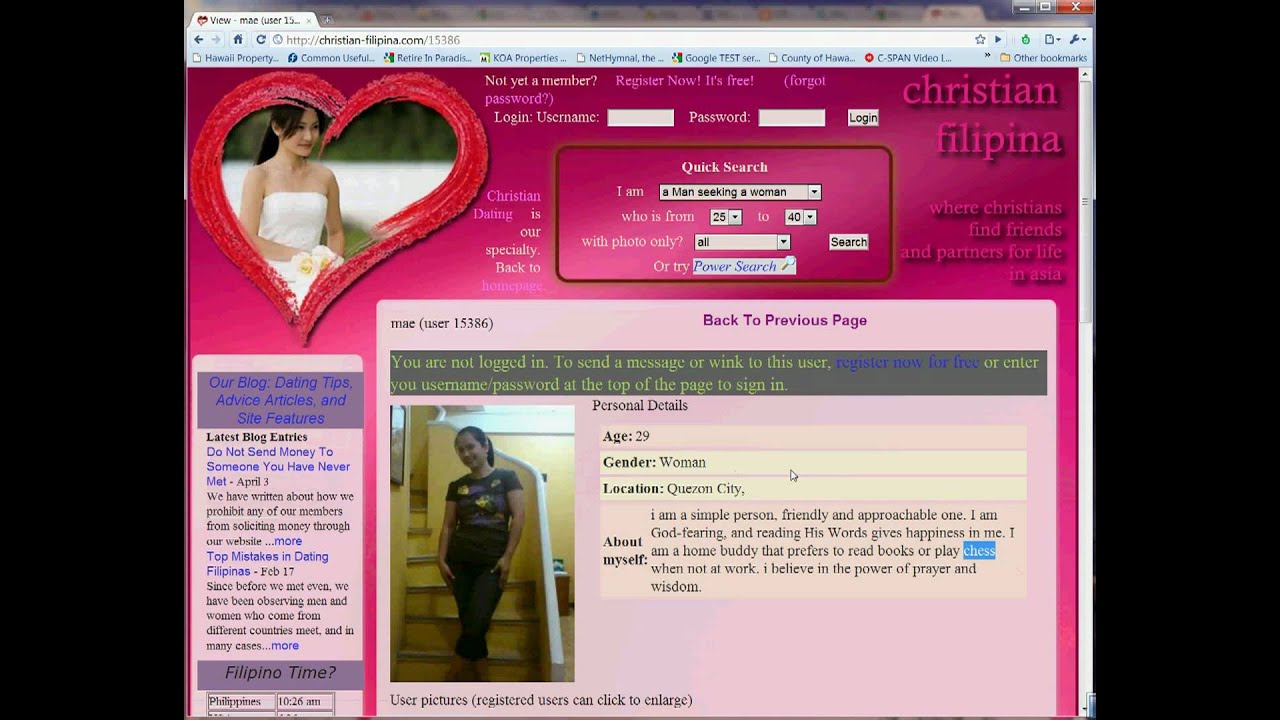Image resolution: width=1280 pixels, height=720 pixels.
Task: Open the Google TEST ser bookmark
Action: point(715,58)
